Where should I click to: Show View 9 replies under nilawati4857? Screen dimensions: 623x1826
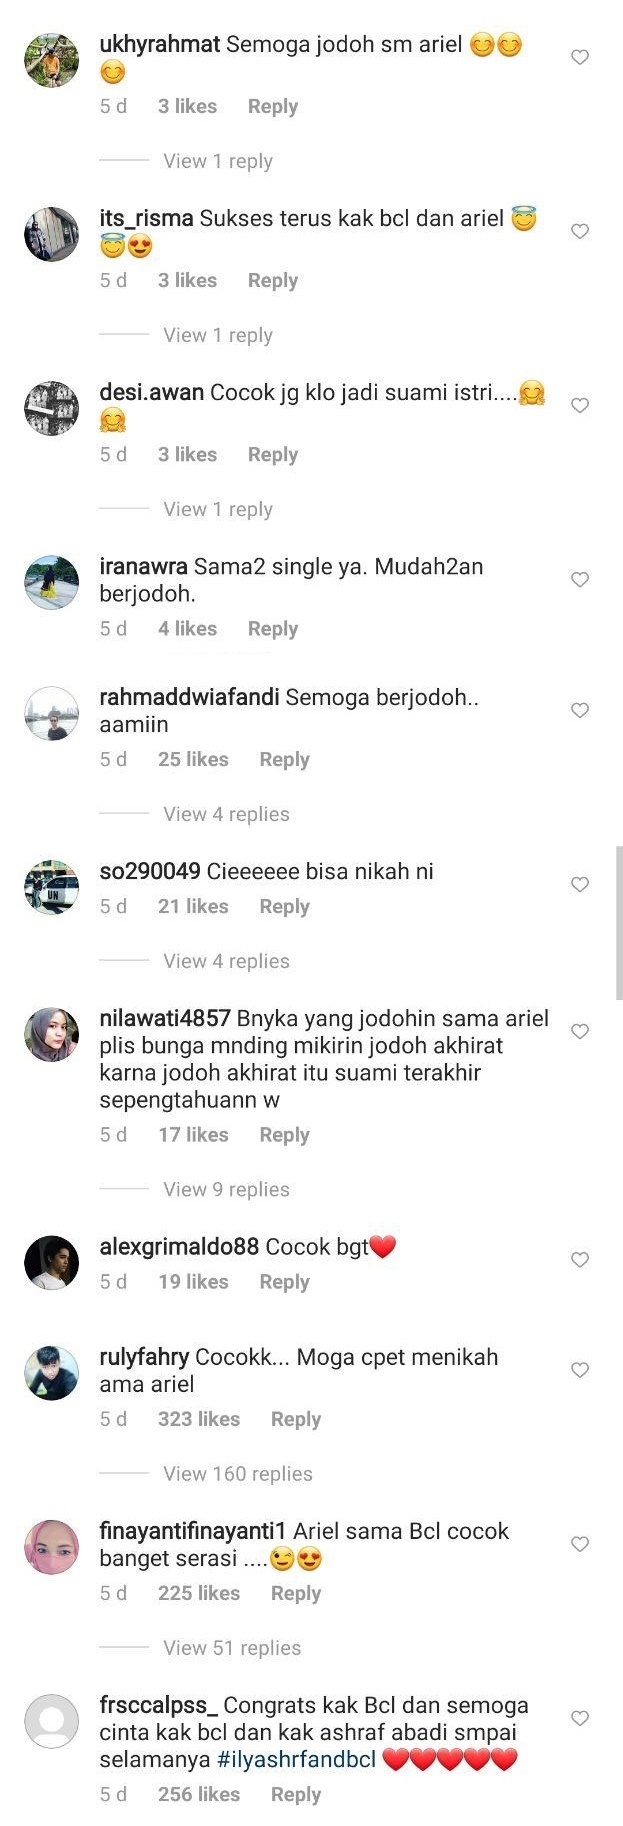(226, 1189)
